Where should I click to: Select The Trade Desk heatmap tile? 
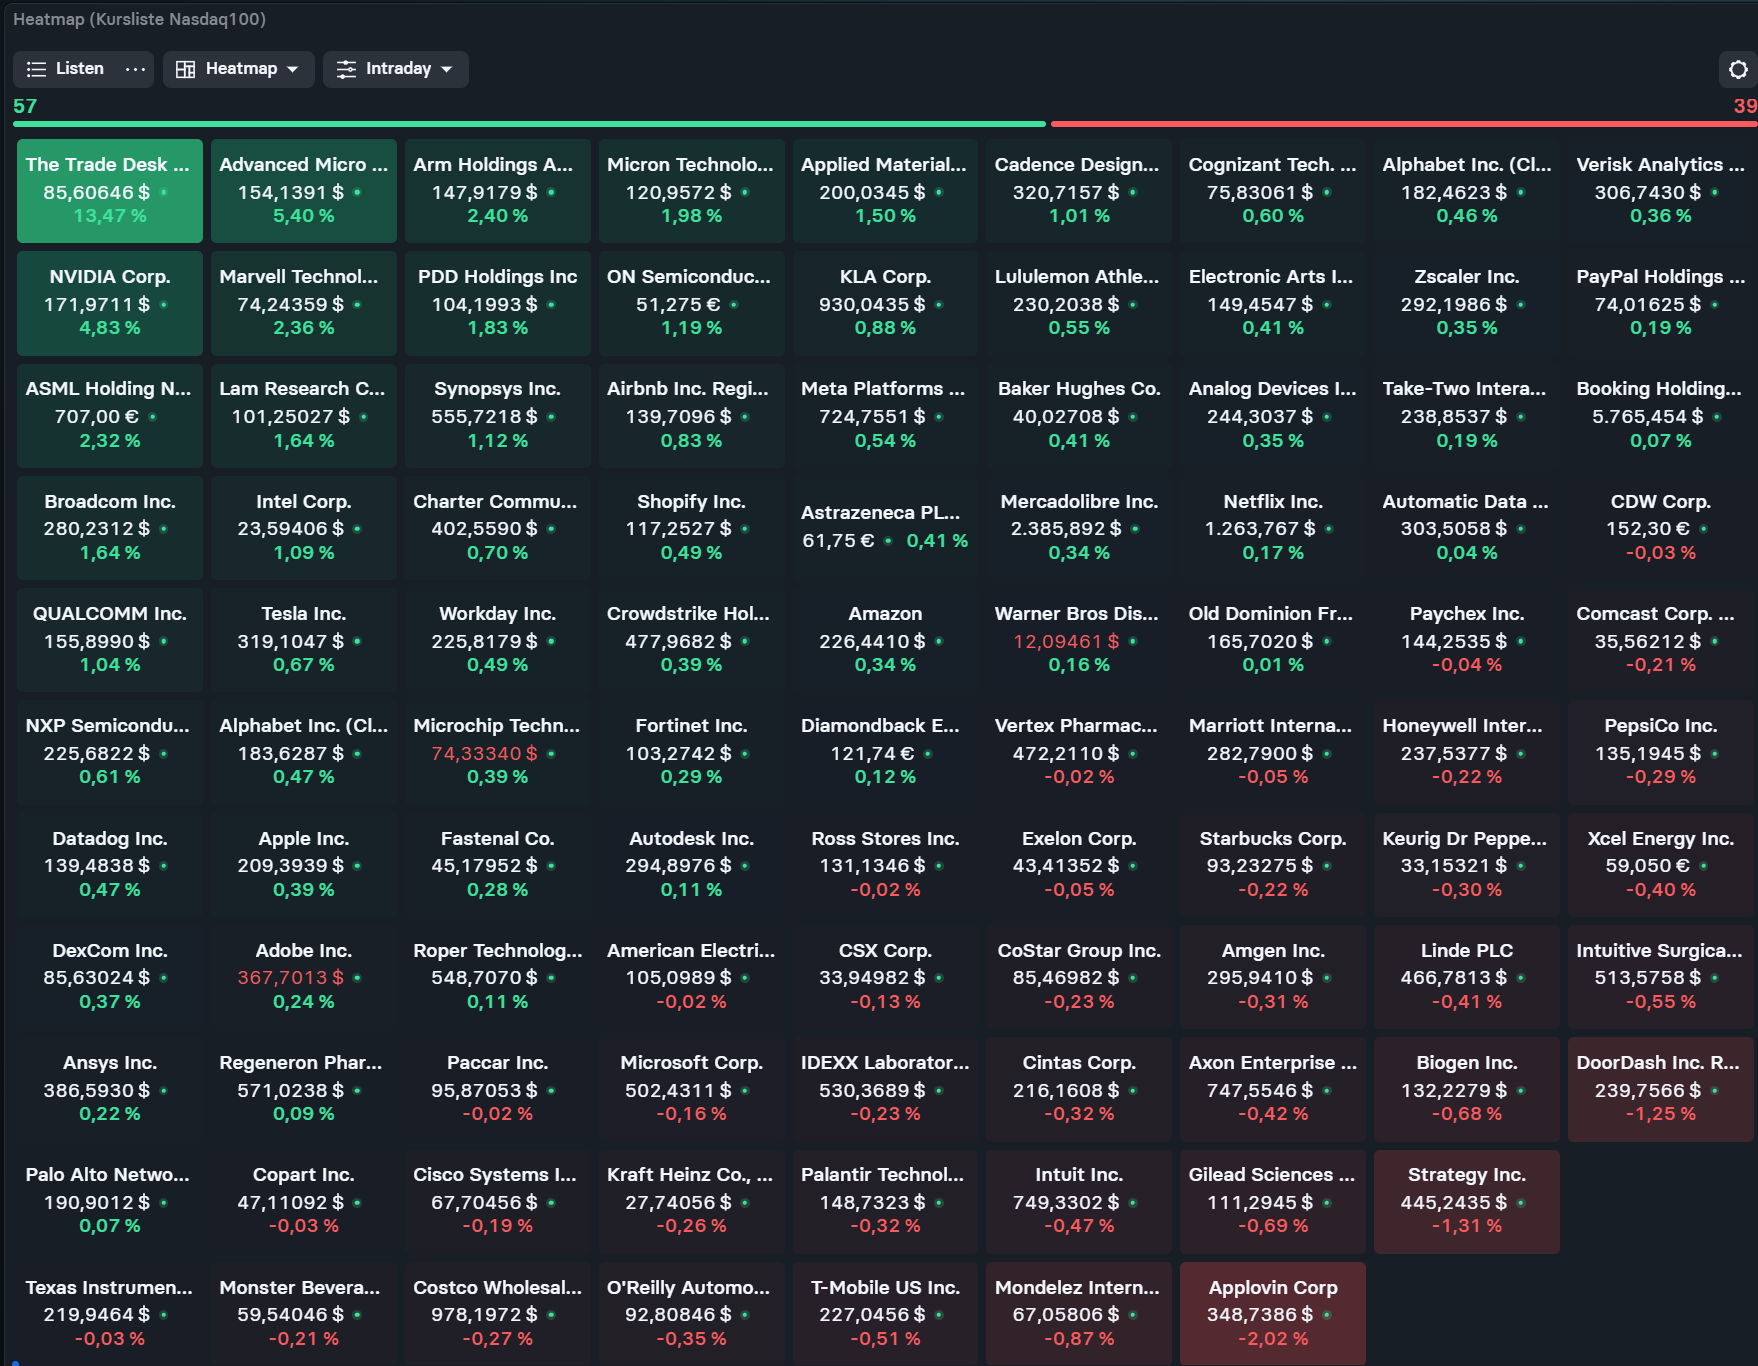pyautogui.click(x=110, y=191)
